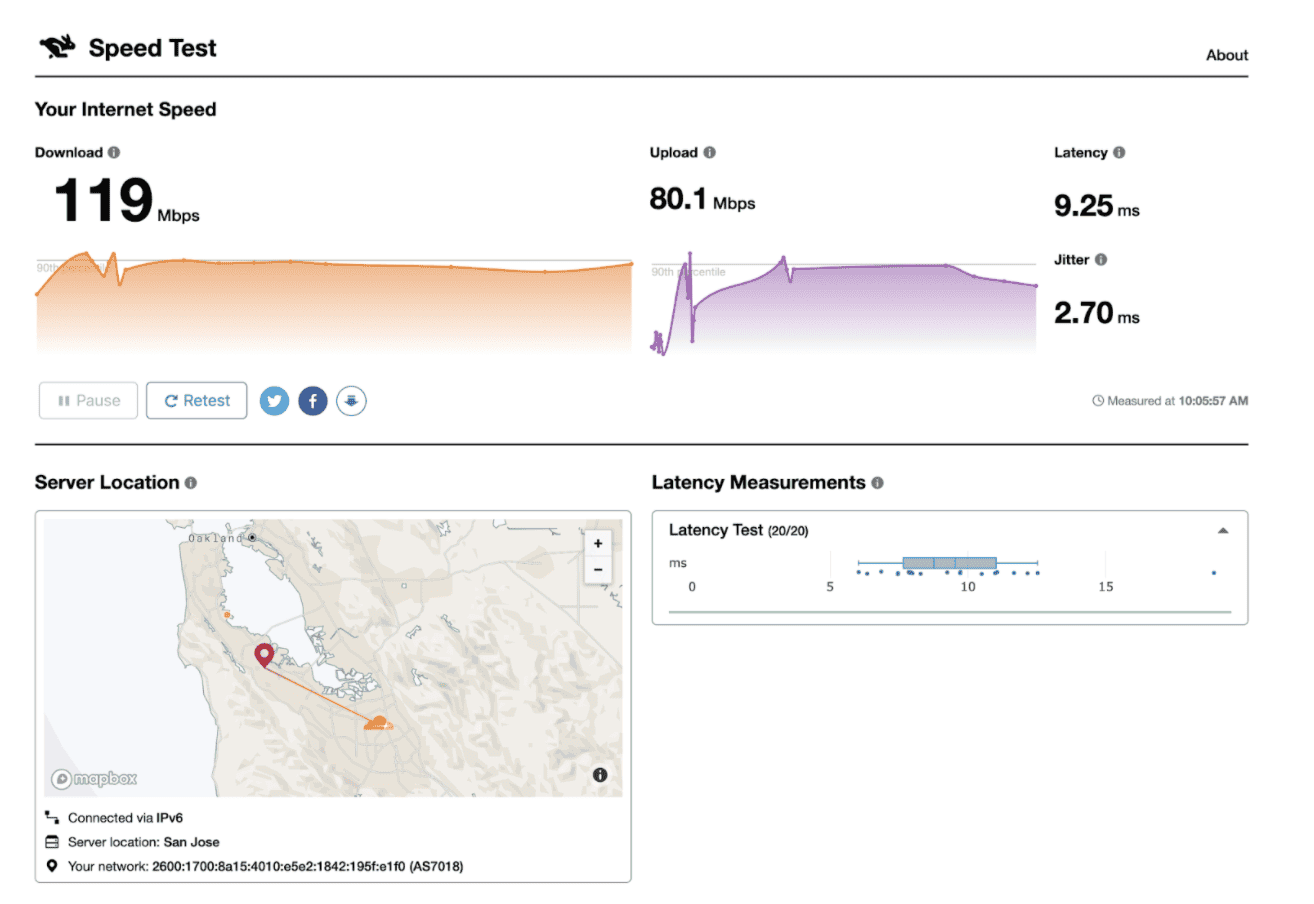Click the latency box plot
The height and width of the screenshot is (904, 1314).
pyautogui.click(x=948, y=564)
